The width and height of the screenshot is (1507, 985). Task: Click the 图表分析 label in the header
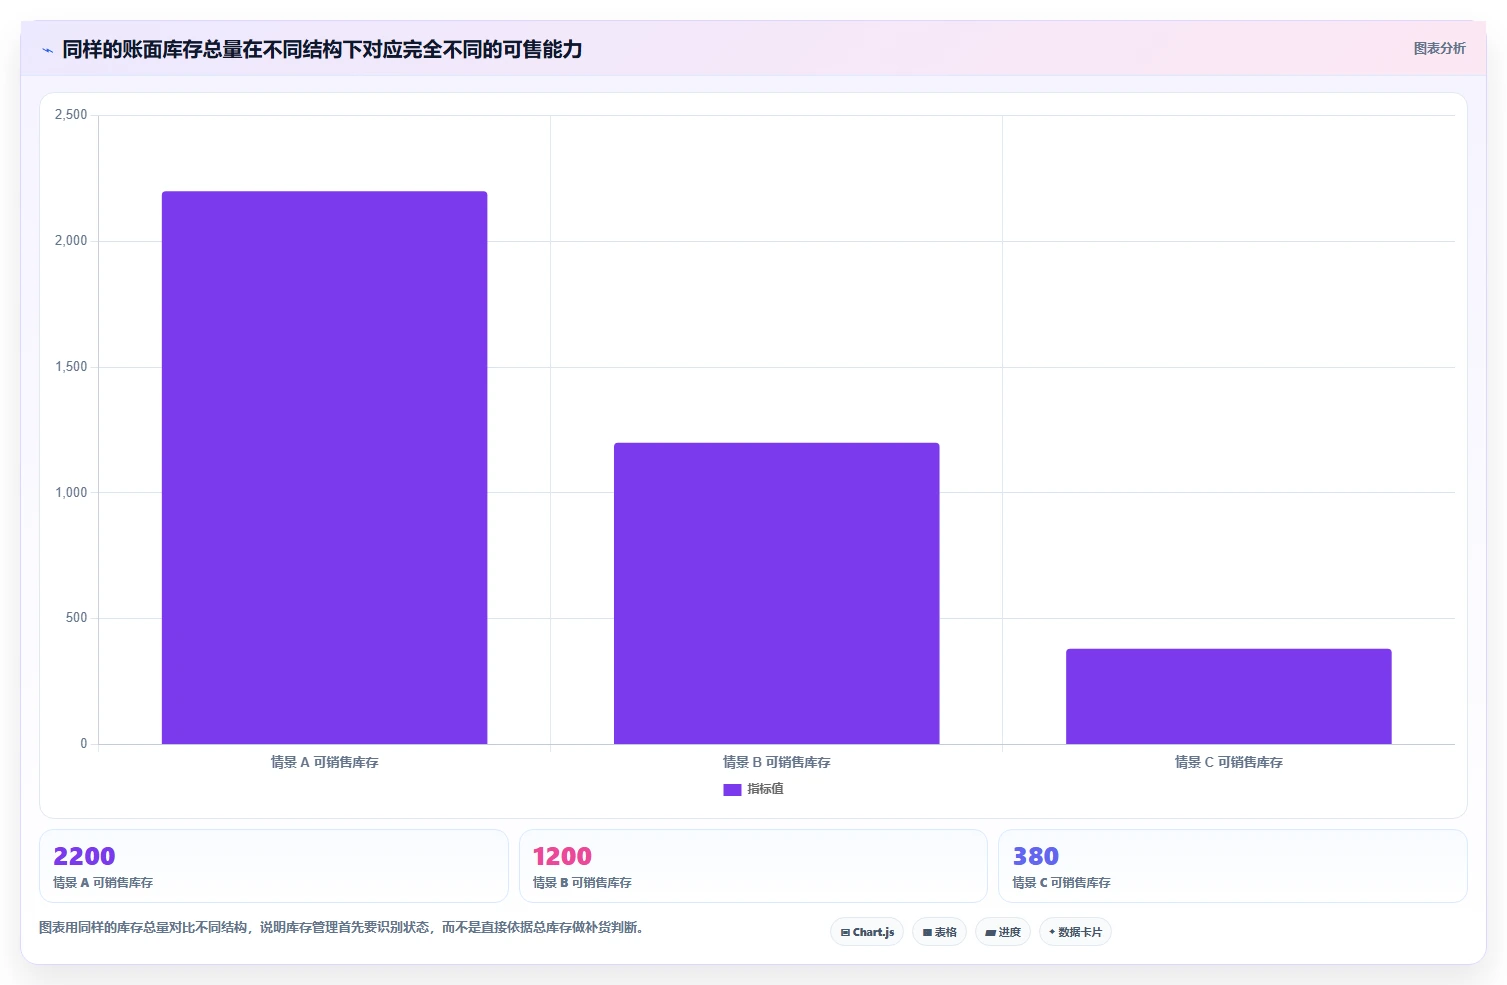pyautogui.click(x=1439, y=48)
